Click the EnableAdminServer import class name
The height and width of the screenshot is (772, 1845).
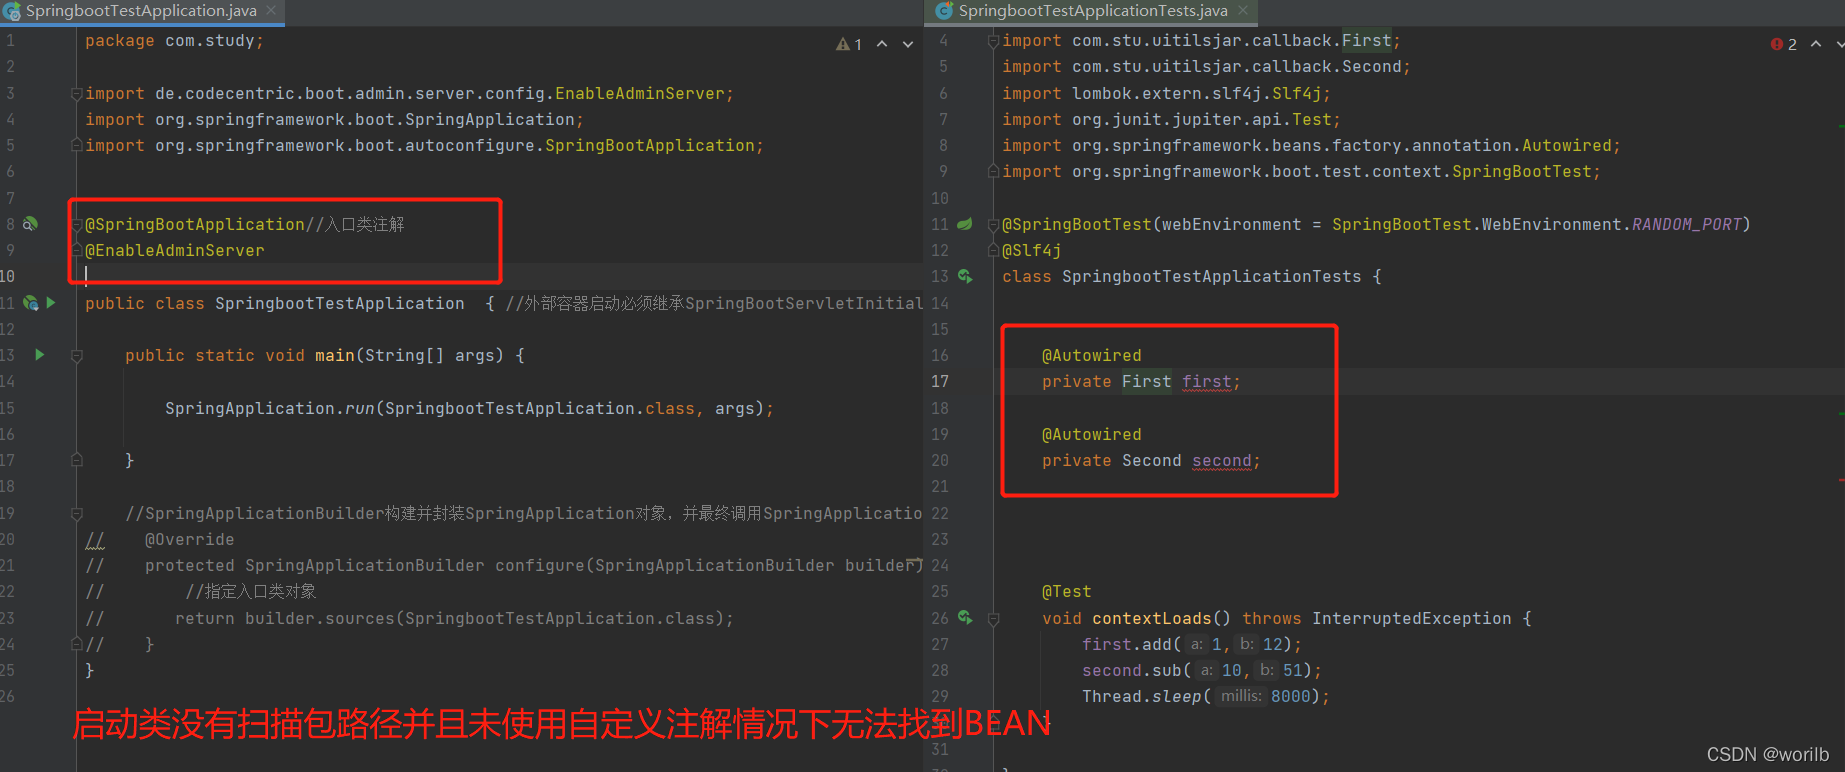tap(640, 93)
